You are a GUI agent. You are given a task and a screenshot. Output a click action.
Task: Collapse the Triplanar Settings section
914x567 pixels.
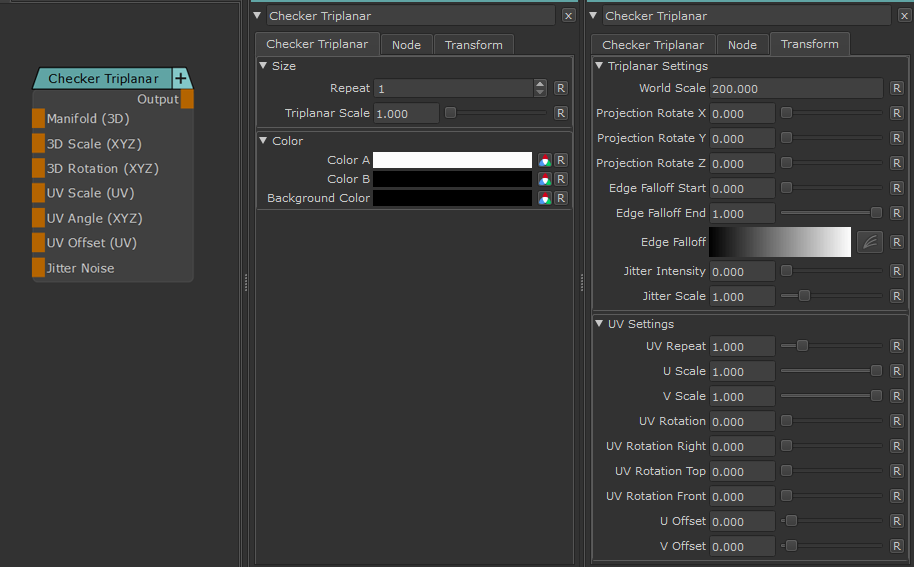click(x=599, y=66)
